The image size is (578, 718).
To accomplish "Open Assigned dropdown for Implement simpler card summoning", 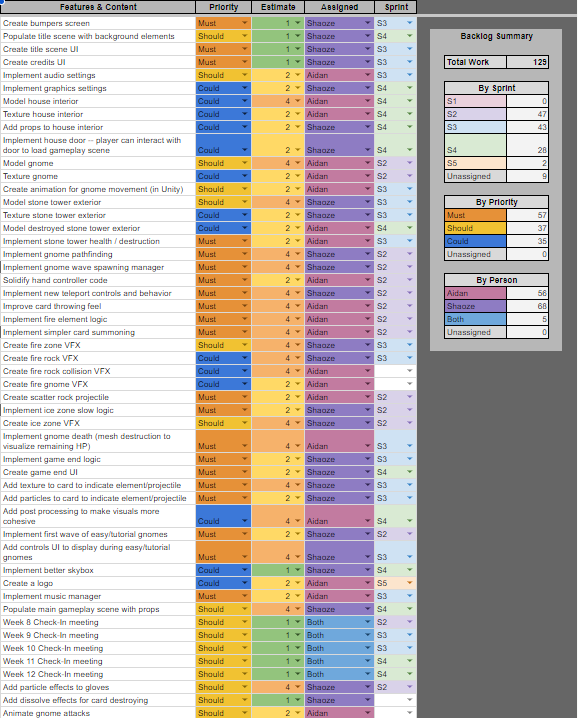I will 367,332.
